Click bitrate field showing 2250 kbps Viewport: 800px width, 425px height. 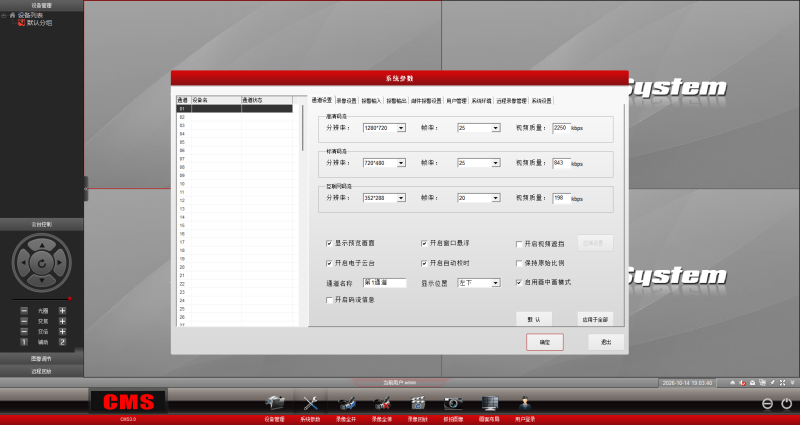coord(561,128)
